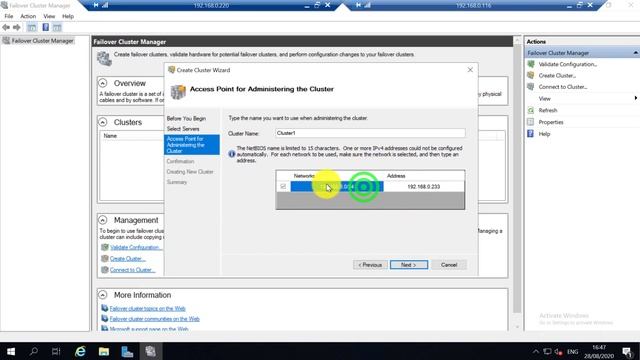
Task: Open taskbar Search
Action: [34, 351]
